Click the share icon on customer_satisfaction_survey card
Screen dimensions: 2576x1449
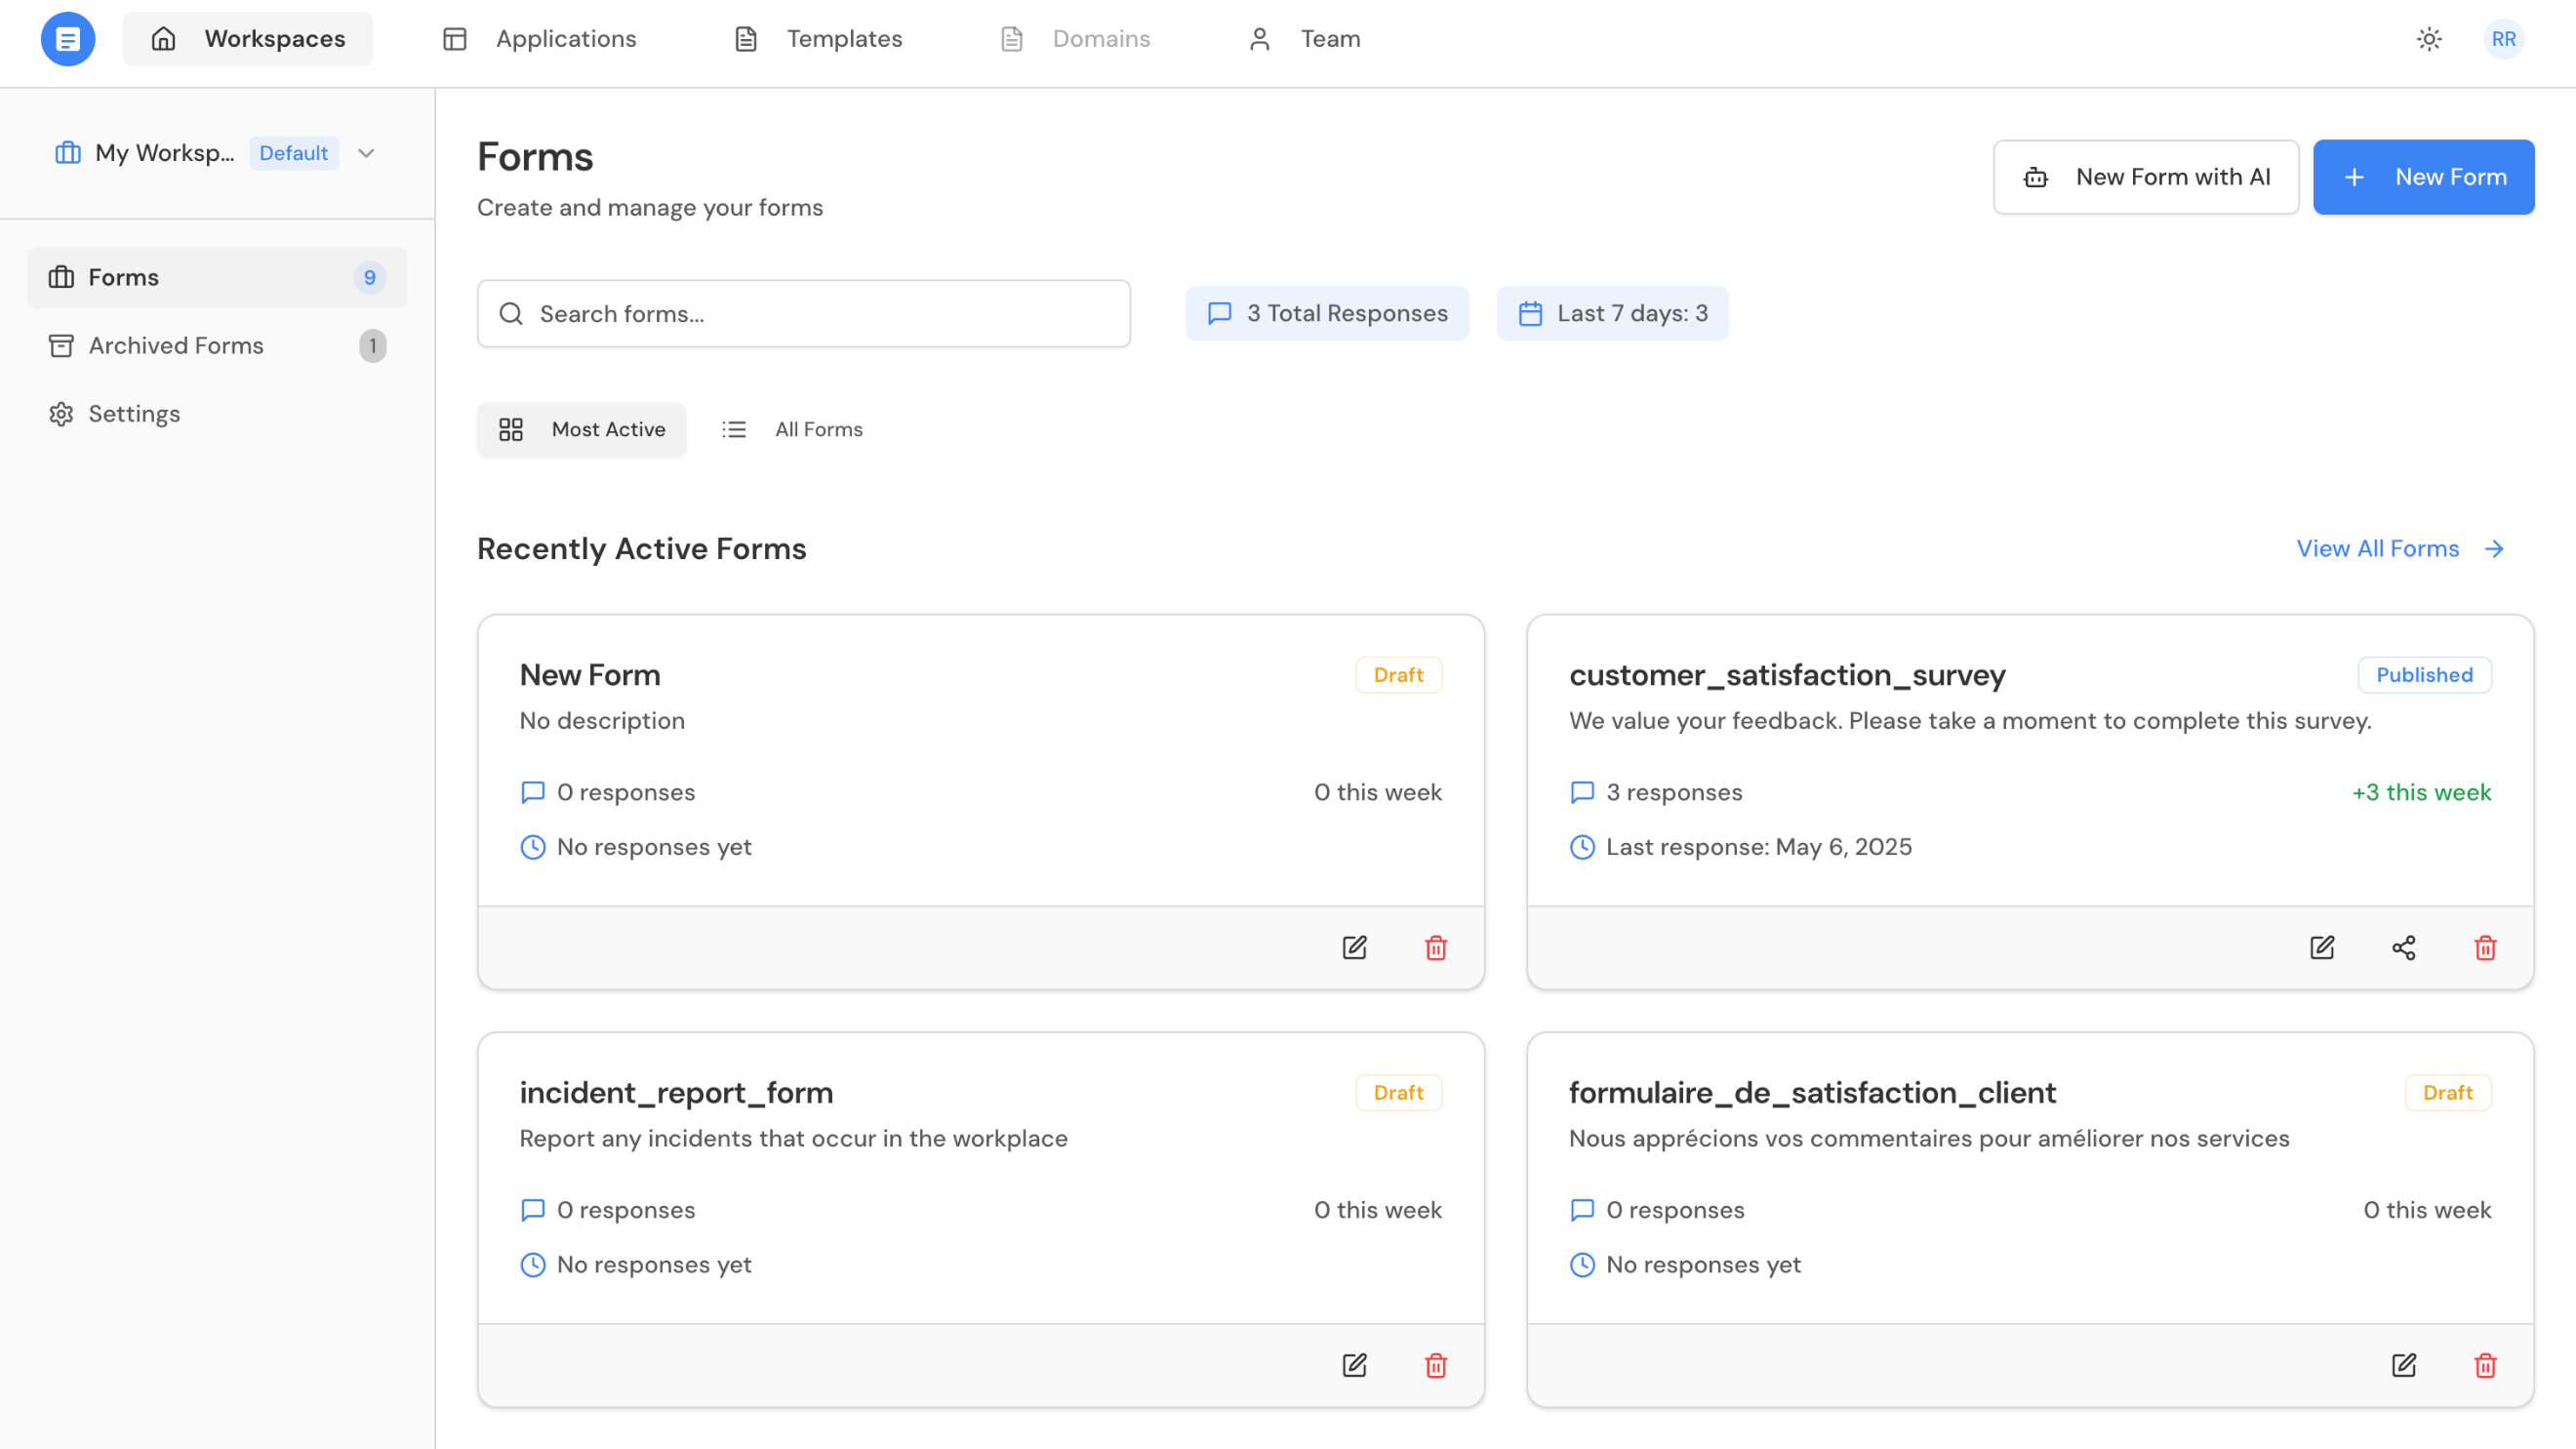[x=2403, y=947]
